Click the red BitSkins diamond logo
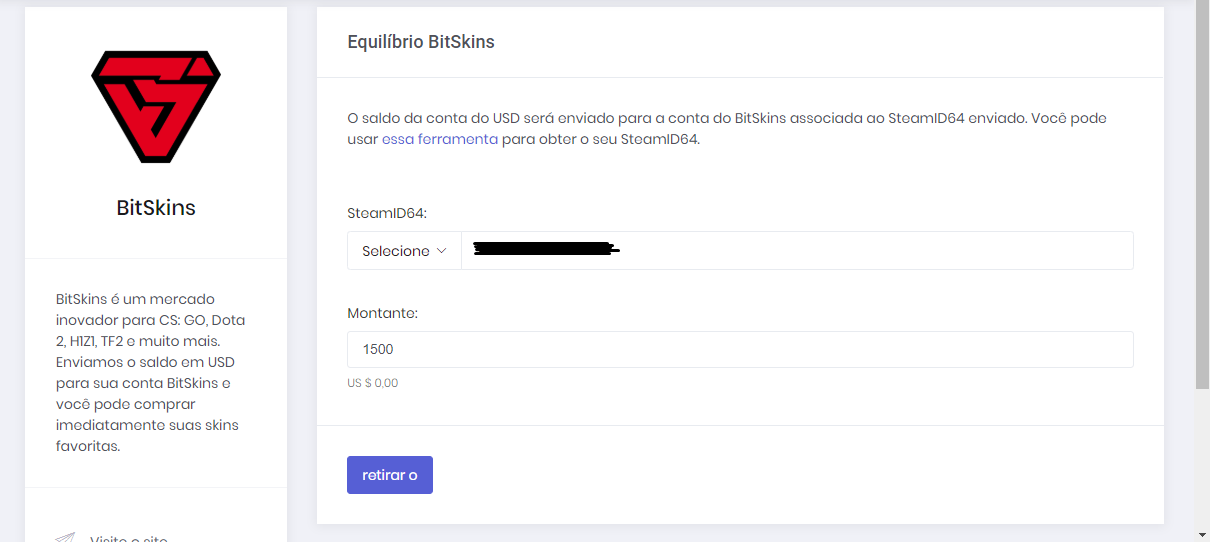The width and height of the screenshot is (1210, 542). [156, 106]
